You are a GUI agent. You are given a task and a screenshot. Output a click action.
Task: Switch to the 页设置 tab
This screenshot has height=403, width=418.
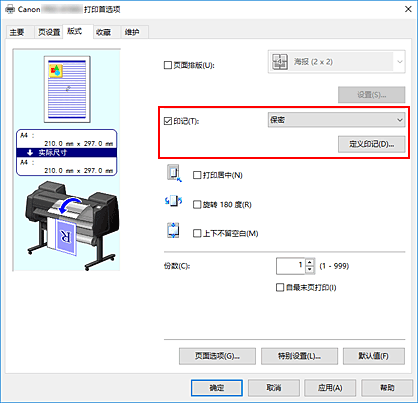pyautogui.click(x=49, y=32)
